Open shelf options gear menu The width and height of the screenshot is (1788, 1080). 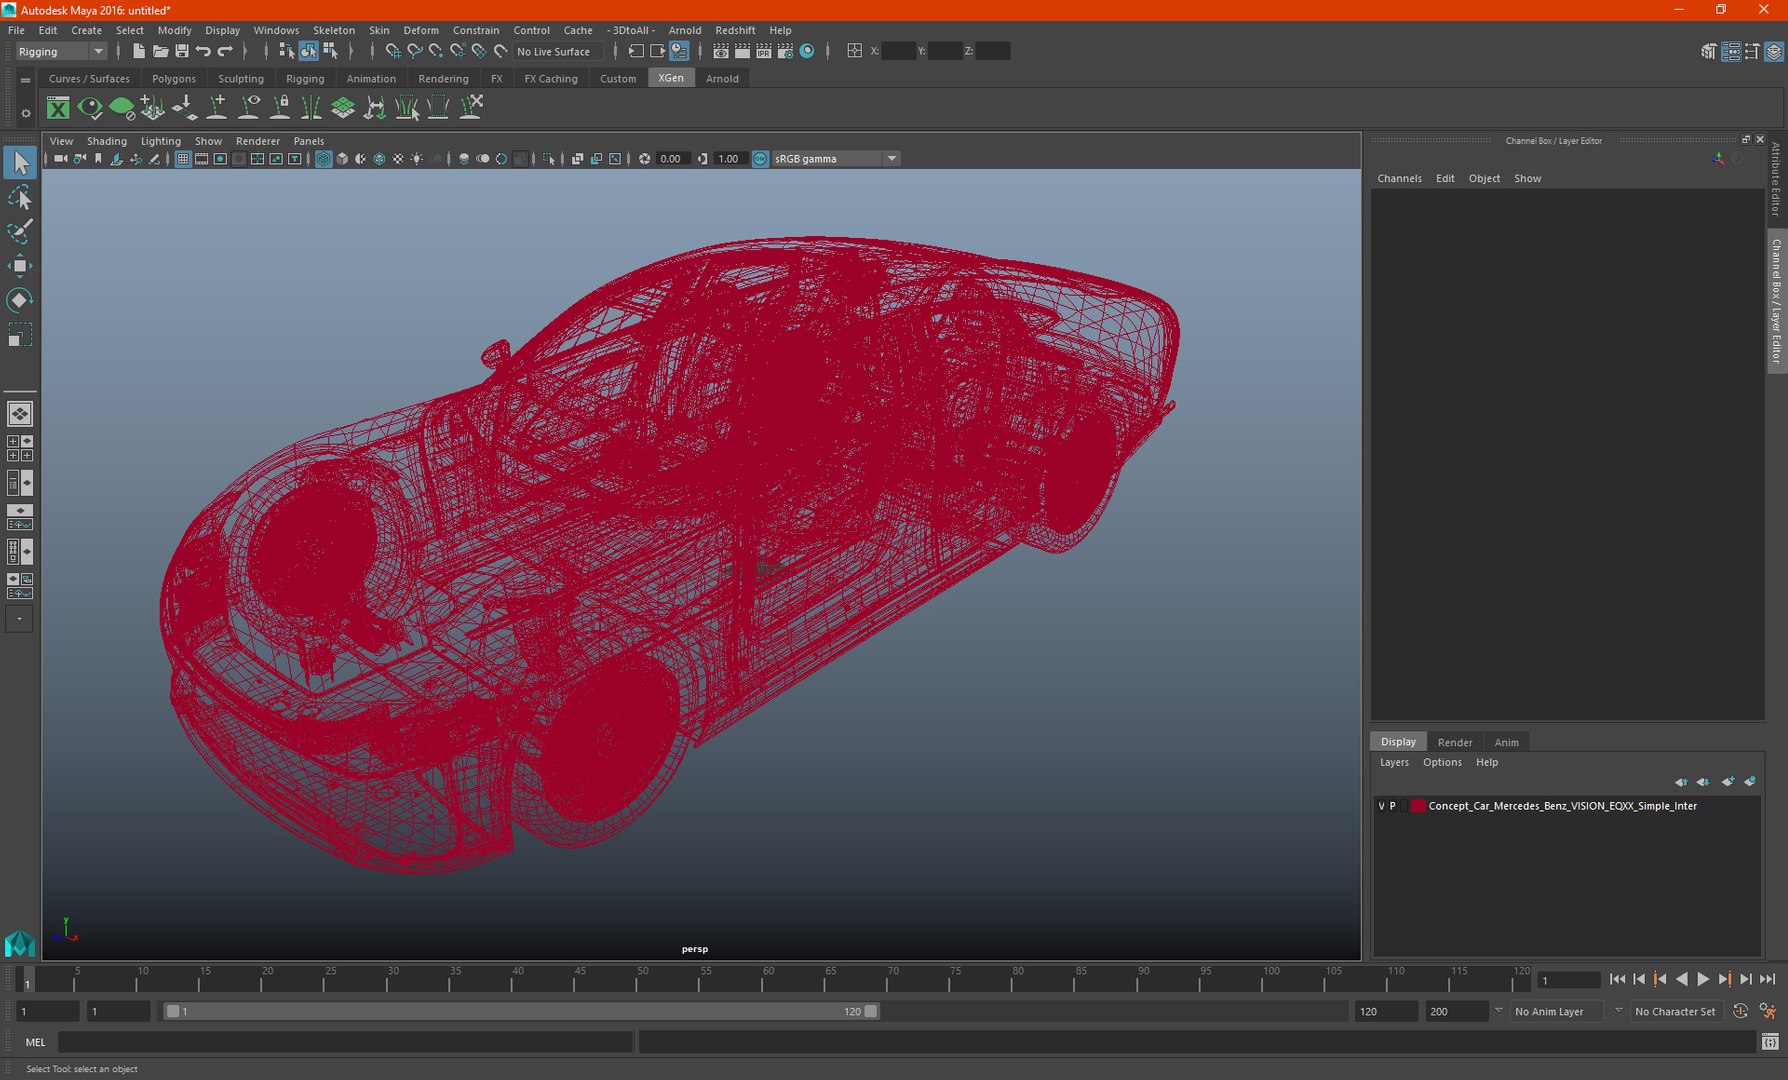point(25,113)
